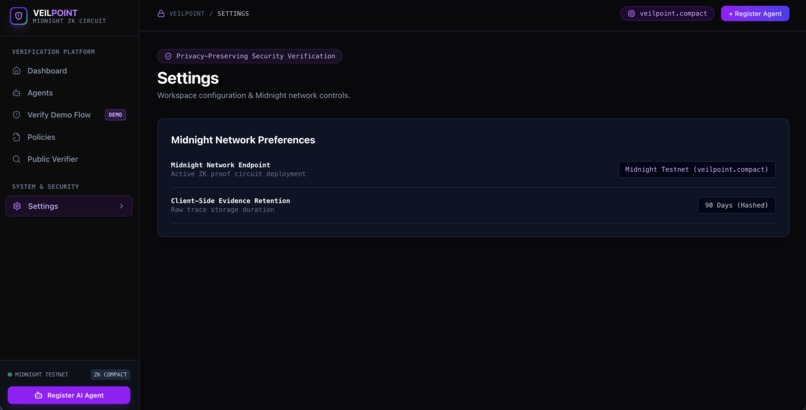The image size is (806, 410).
Task: Click the Settings gear icon in sidebar
Action: tap(17, 206)
